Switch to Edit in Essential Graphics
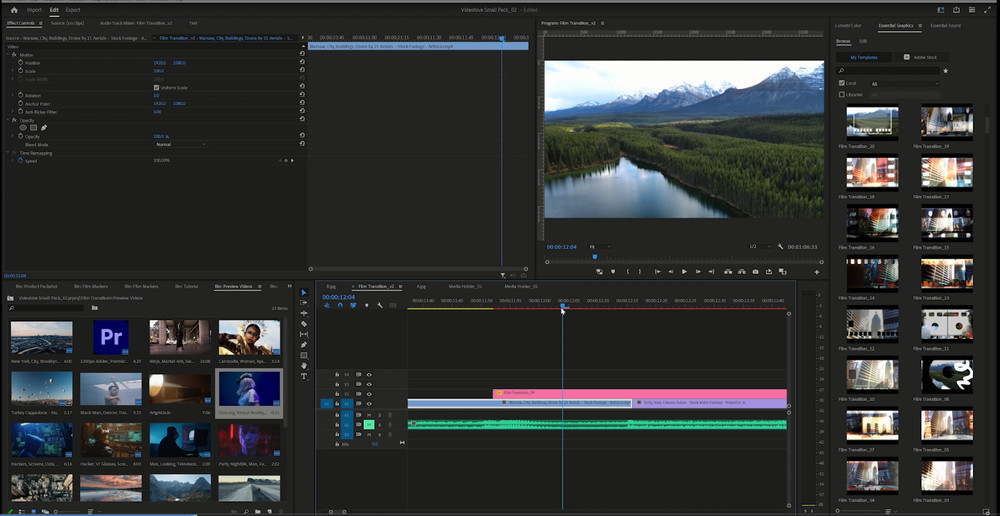 click(863, 41)
